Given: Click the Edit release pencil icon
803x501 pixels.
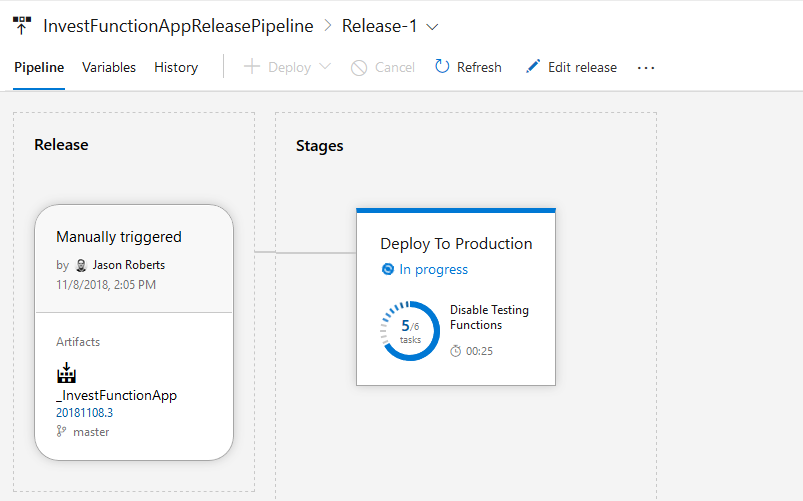Looking at the screenshot, I should pyautogui.click(x=533, y=67).
